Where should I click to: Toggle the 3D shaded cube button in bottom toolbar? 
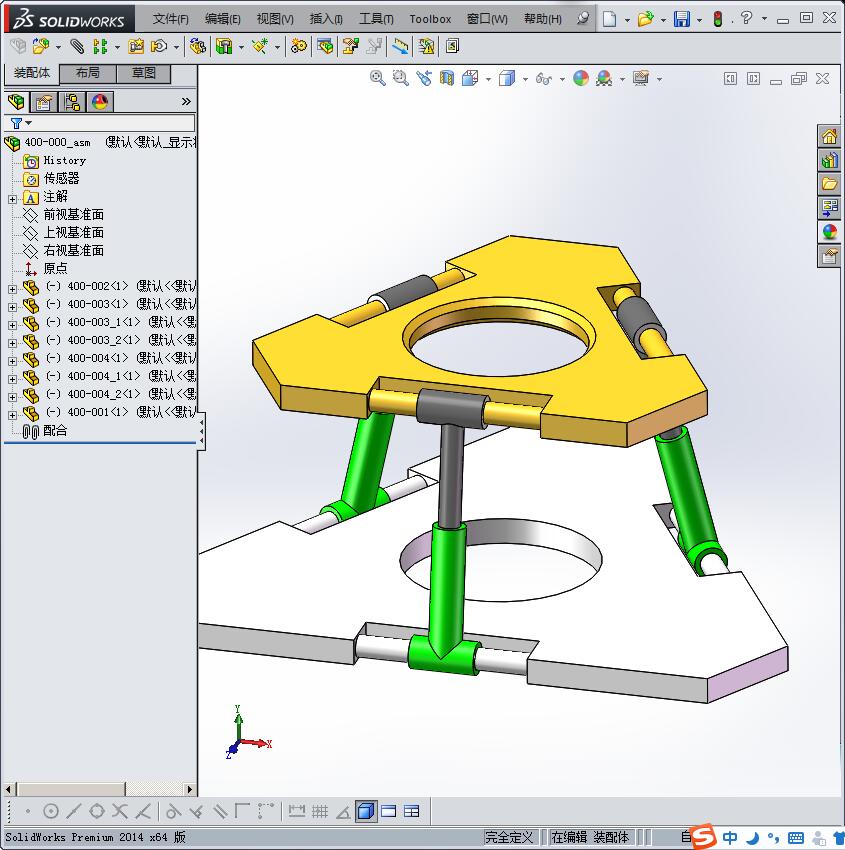point(366,812)
